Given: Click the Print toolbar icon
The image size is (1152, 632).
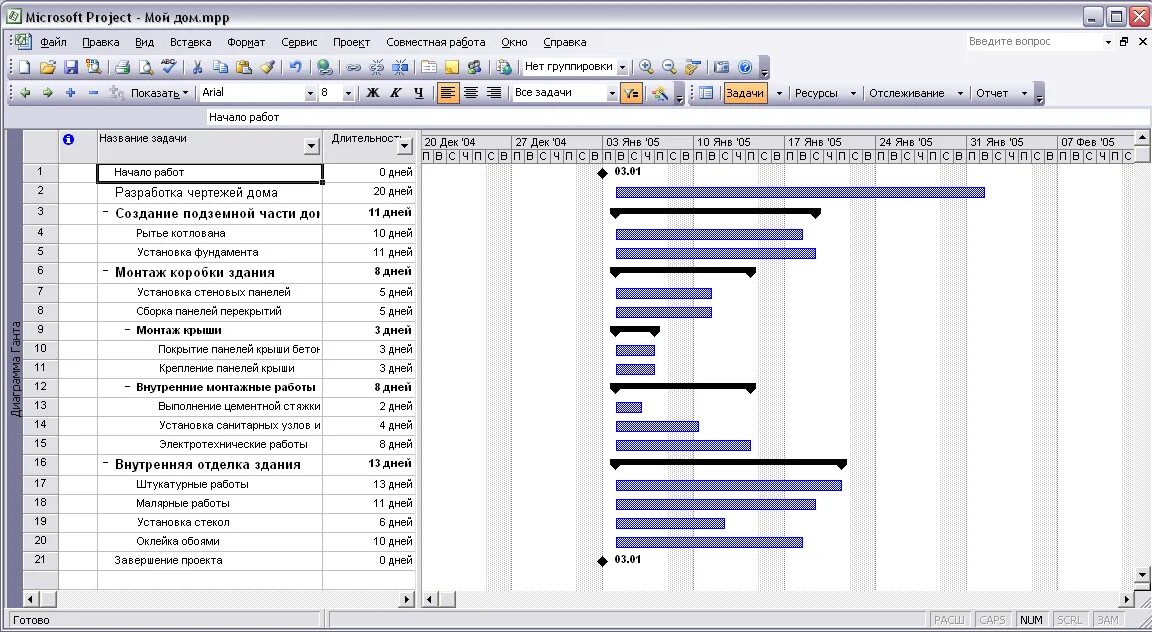Looking at the screenshot, I should coord(122,67).
